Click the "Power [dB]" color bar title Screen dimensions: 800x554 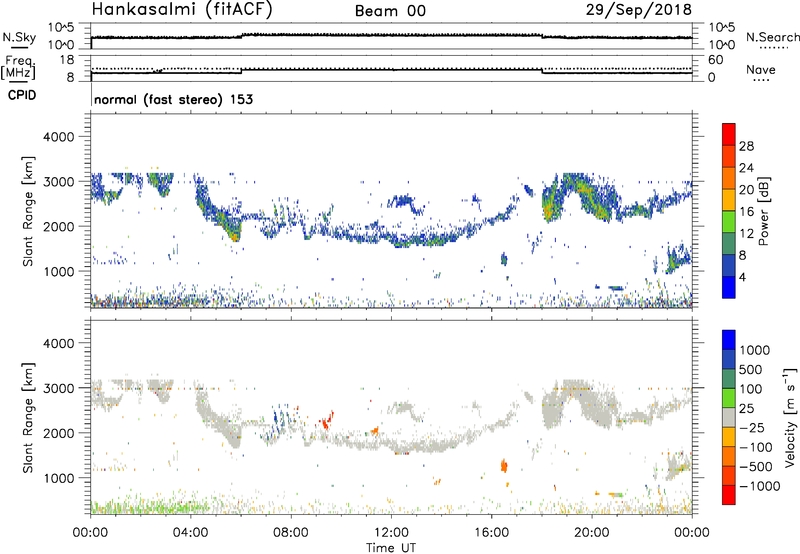(x=763, y=211)
